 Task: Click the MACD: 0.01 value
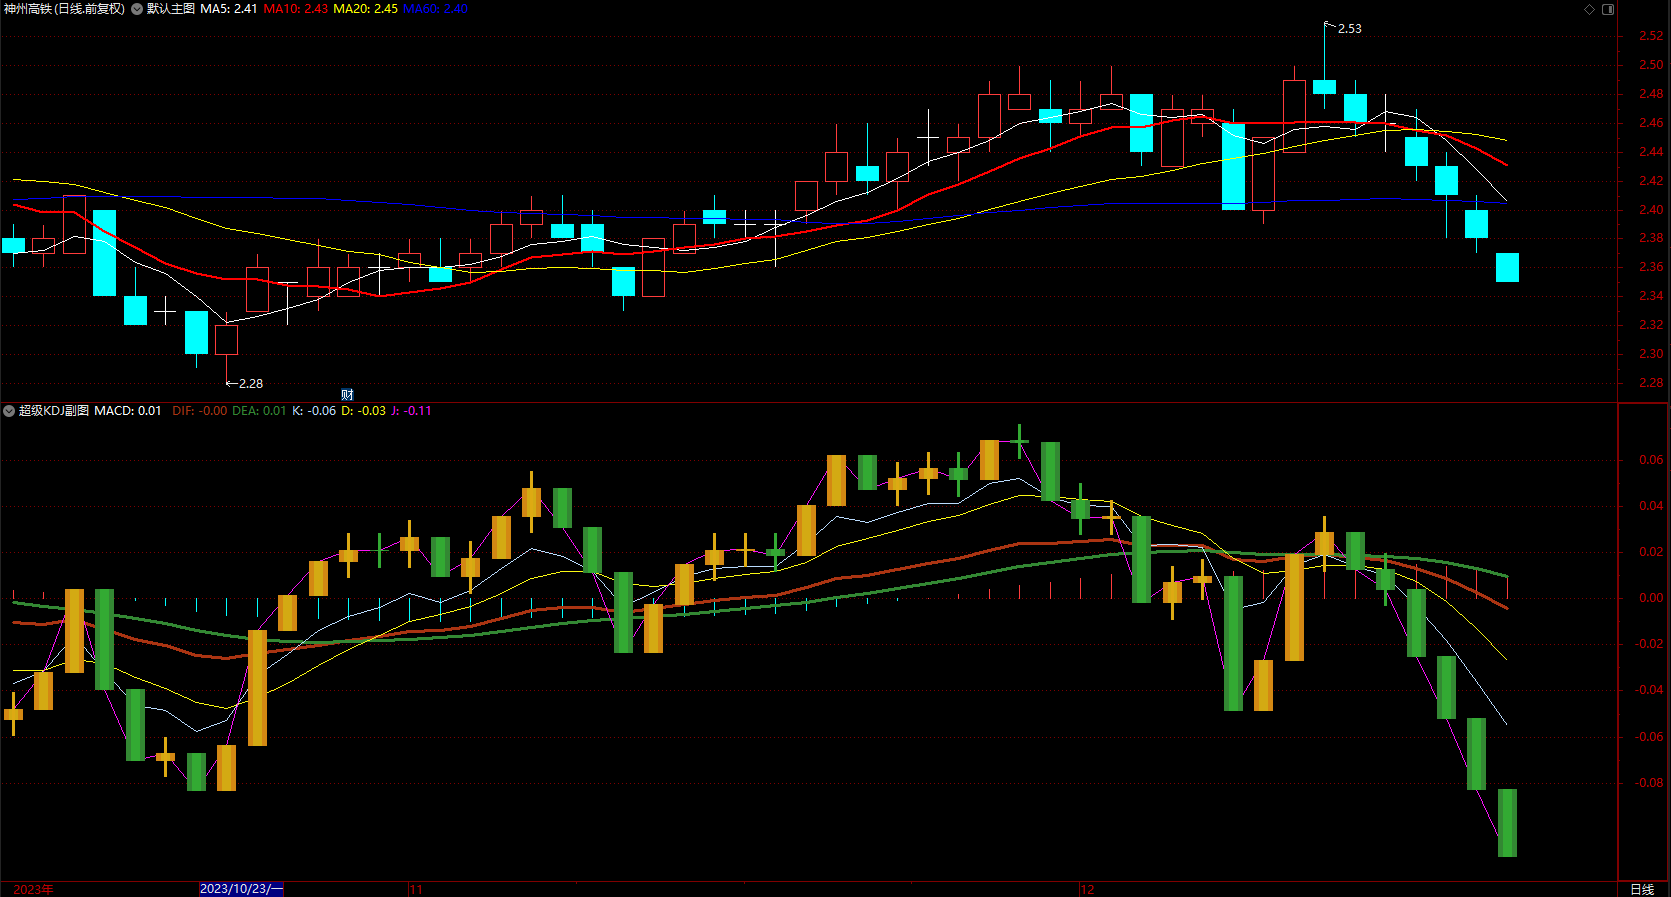pyautogui.click(x=128, y=411)
